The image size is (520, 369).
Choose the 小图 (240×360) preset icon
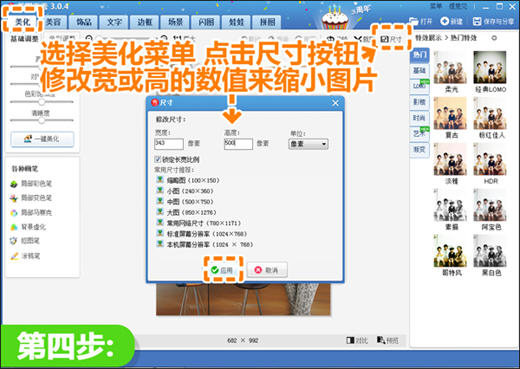(x=160, y=191)
